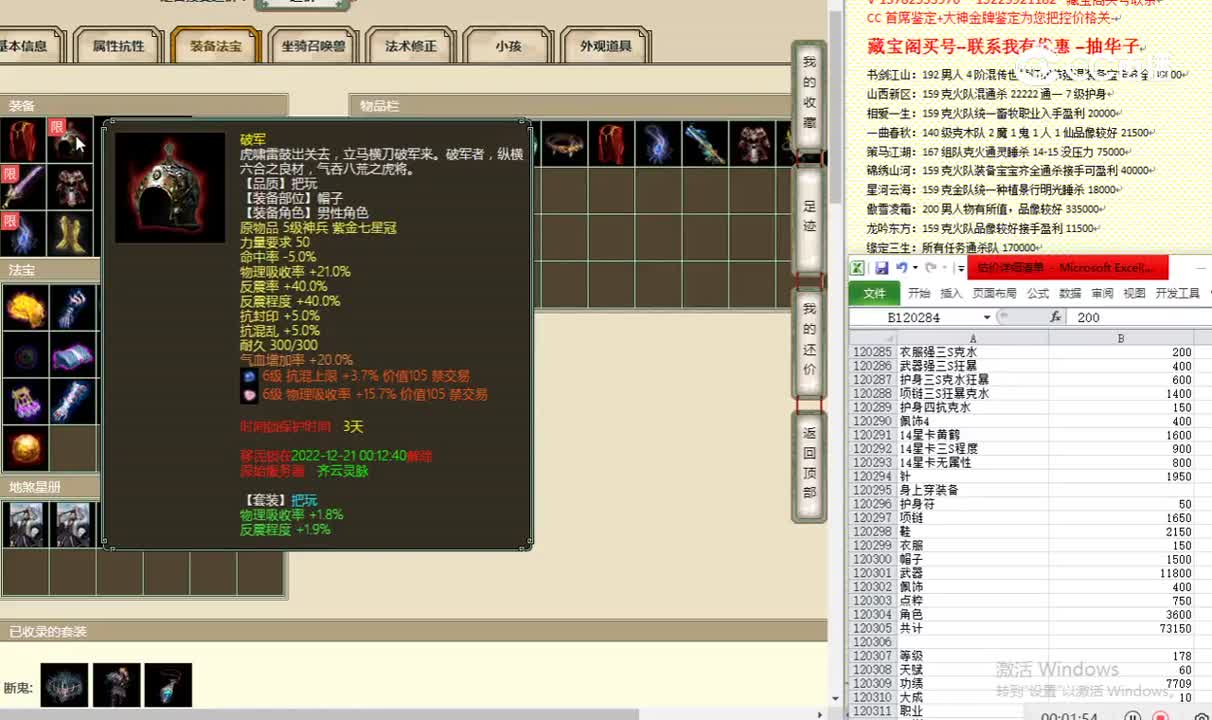Open Excel customize quick access toolbar dropdown
Viewport: 1212px width, 720px height.
click(x=961, y=268)
